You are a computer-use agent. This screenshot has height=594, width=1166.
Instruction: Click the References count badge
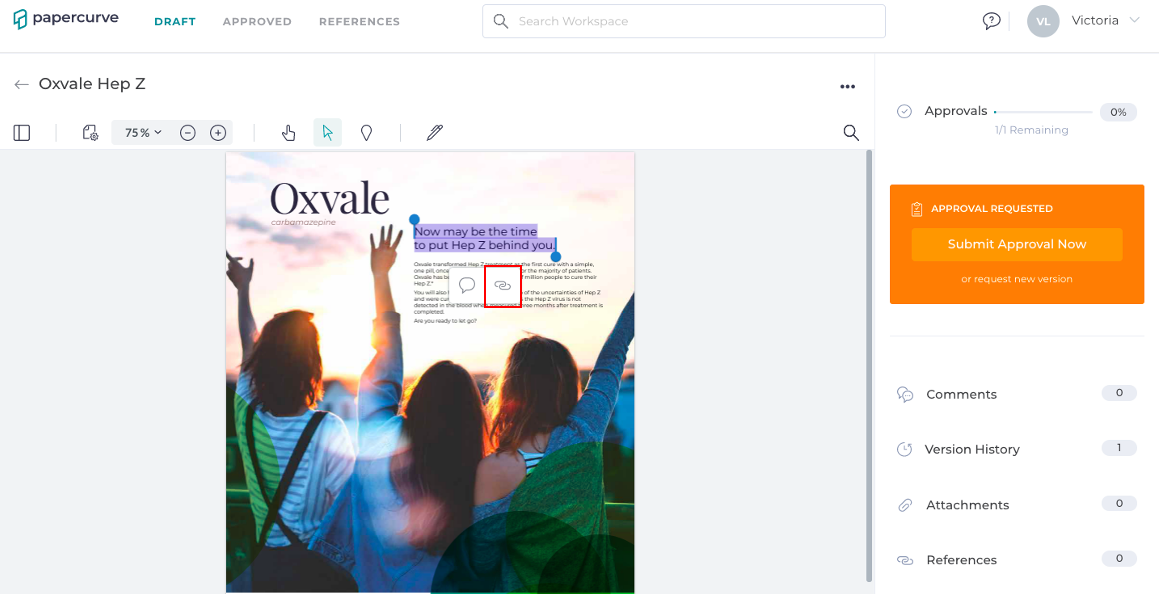(1119, 558)
